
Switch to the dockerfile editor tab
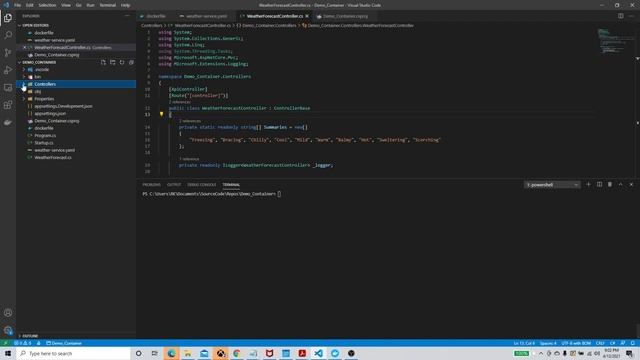pos(156,16)
